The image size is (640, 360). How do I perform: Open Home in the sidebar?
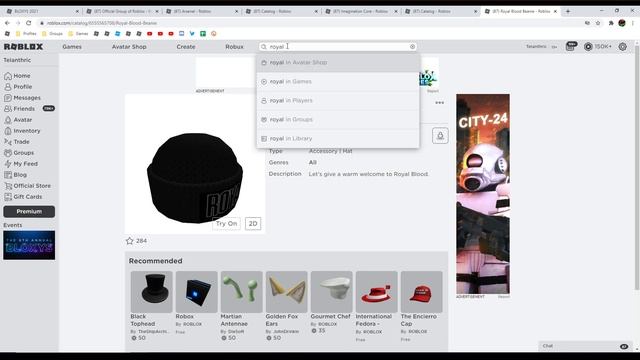tap(17, 76)
